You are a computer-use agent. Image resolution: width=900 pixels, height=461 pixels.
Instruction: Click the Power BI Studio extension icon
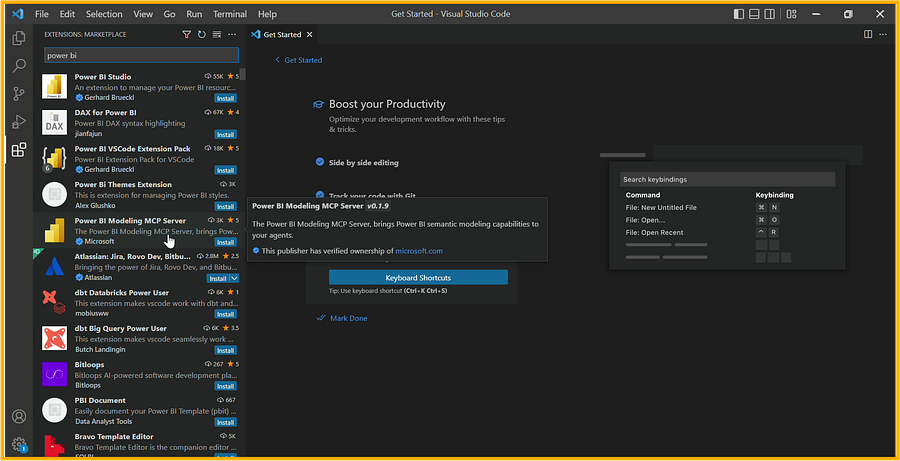tap(55, 87)
